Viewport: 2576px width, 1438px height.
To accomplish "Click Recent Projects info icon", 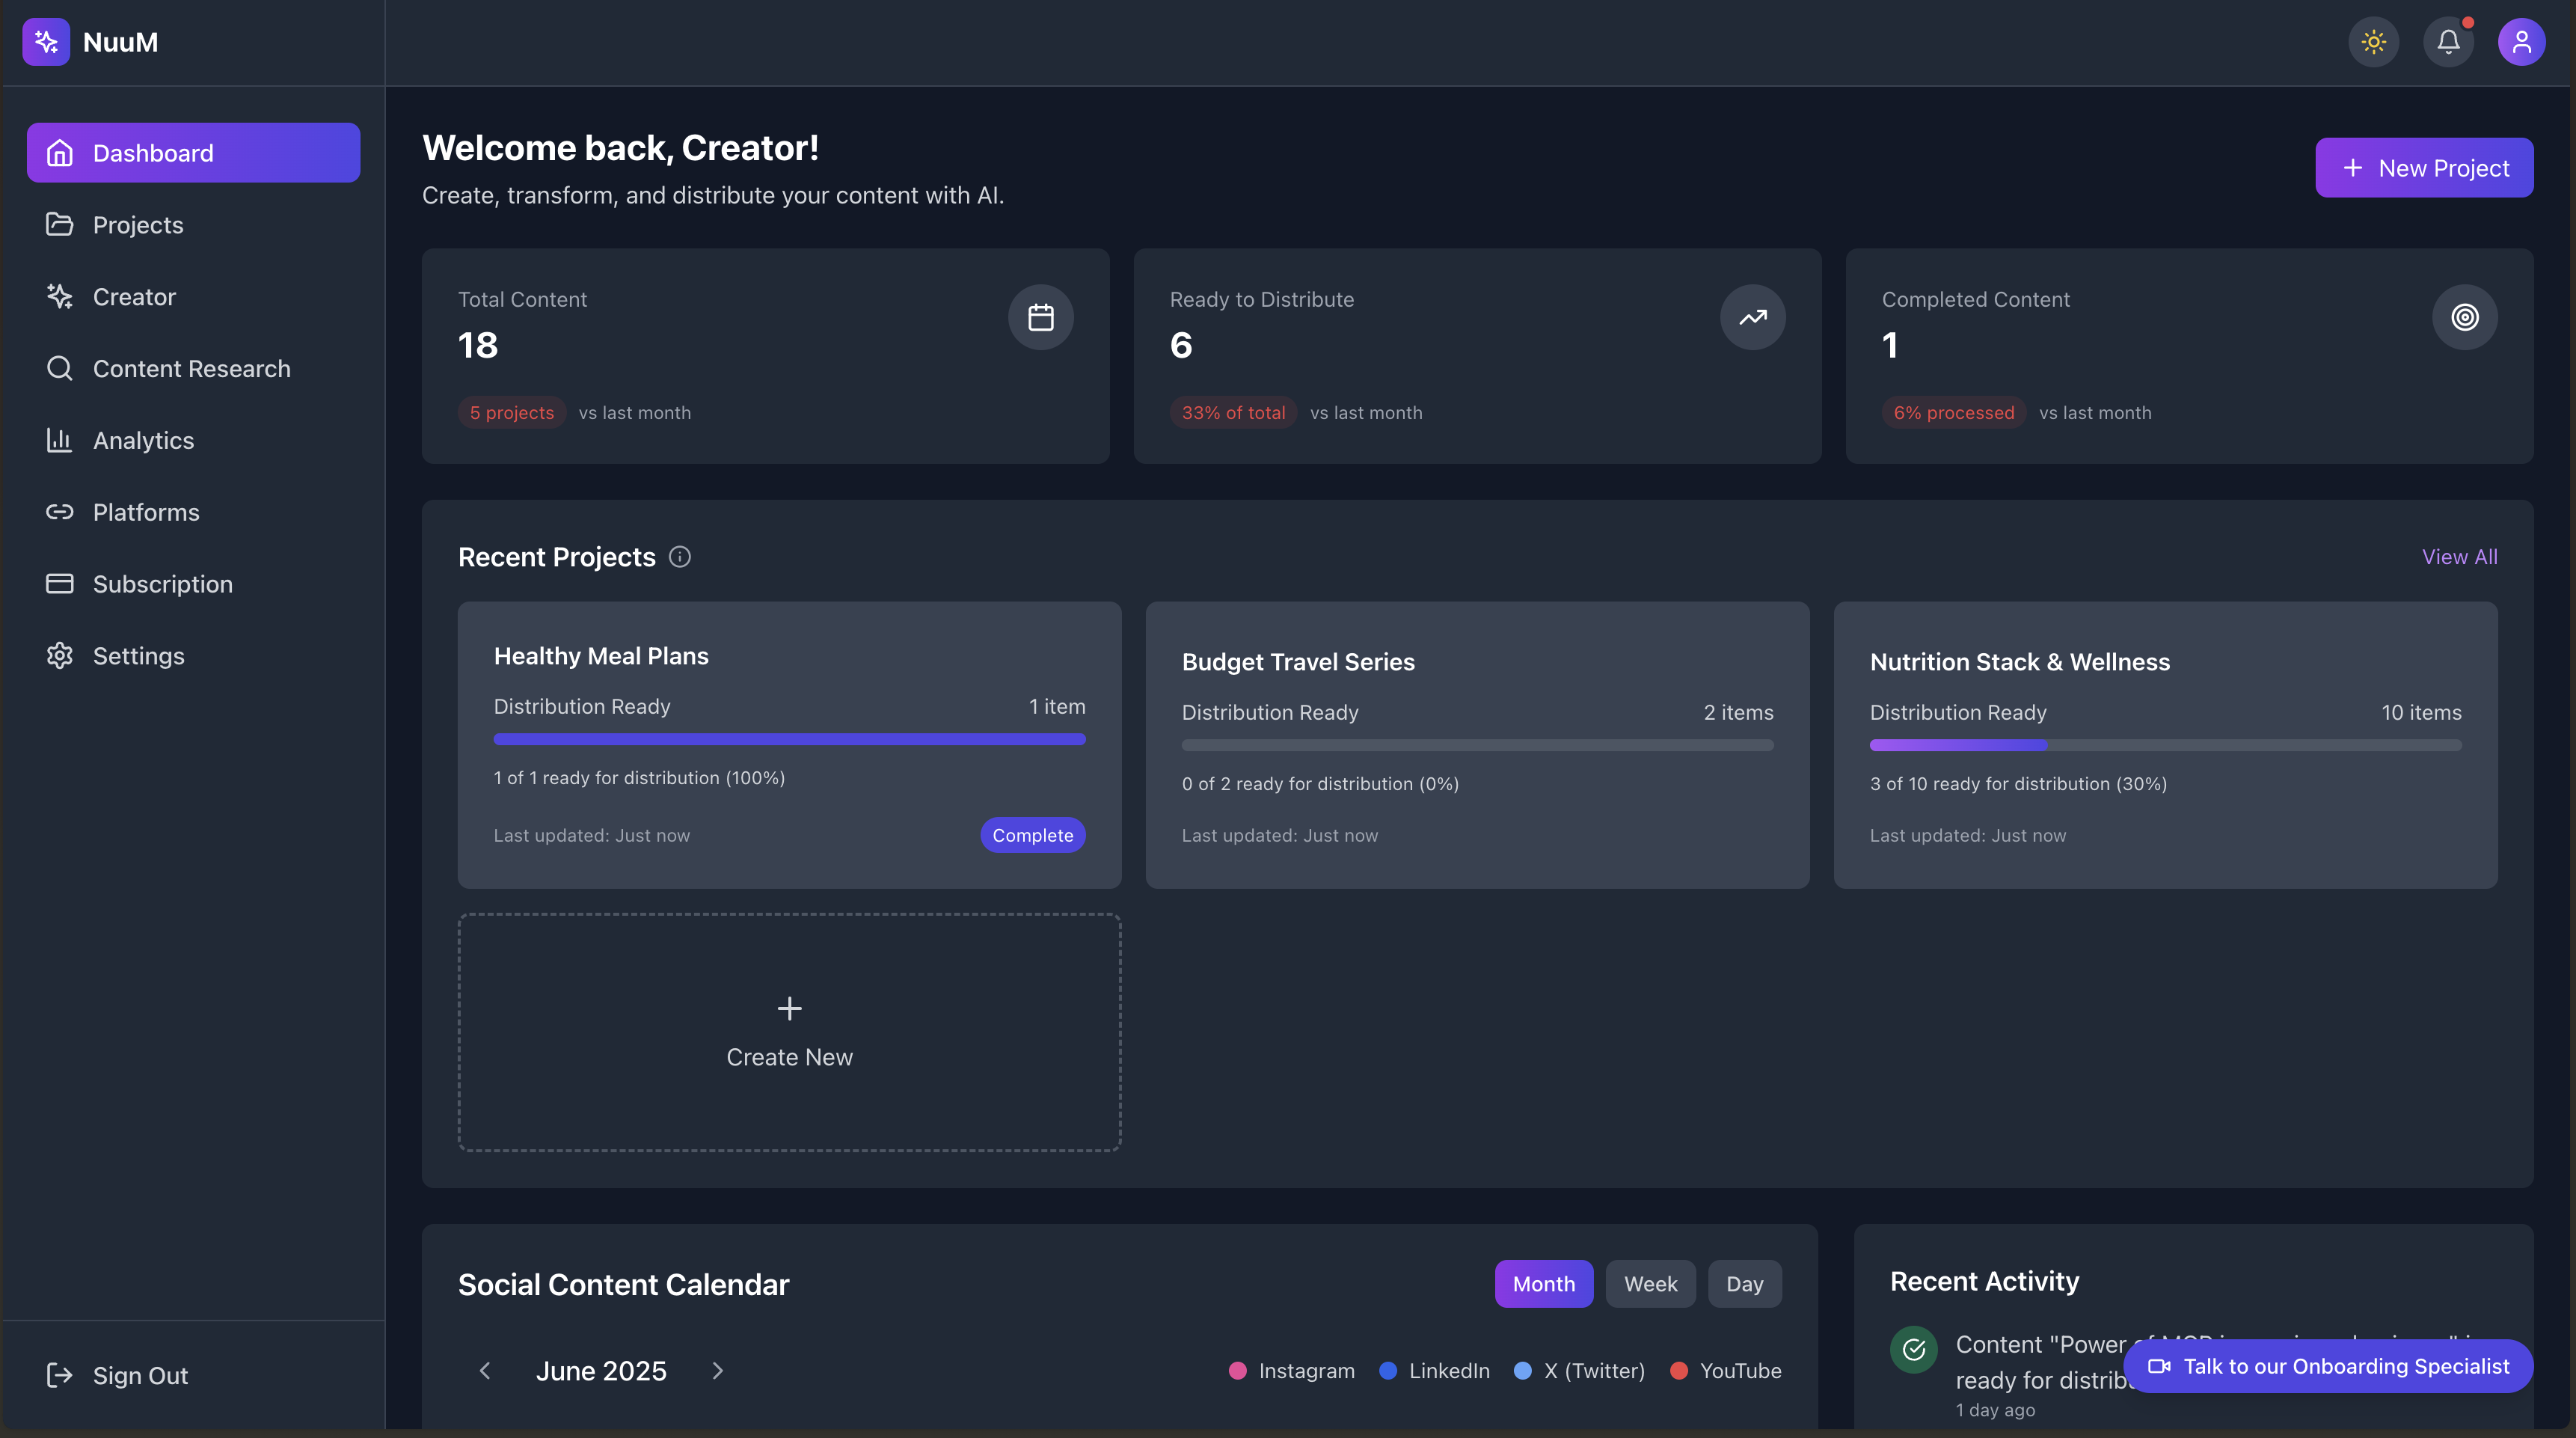I will coord(680,557).
